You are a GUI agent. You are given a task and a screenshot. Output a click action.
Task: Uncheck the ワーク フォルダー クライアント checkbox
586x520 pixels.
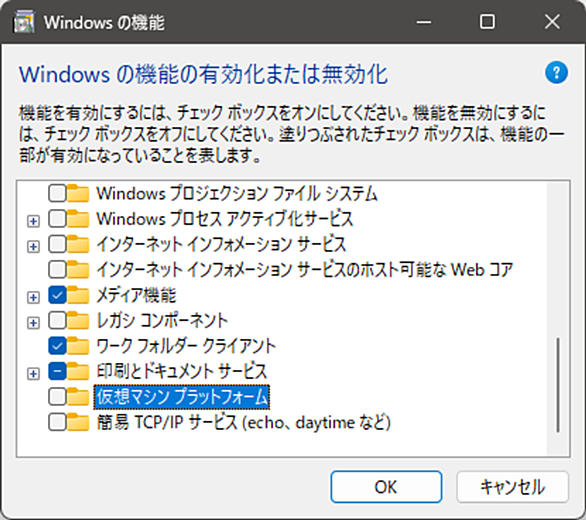click(x=57, y=346)
